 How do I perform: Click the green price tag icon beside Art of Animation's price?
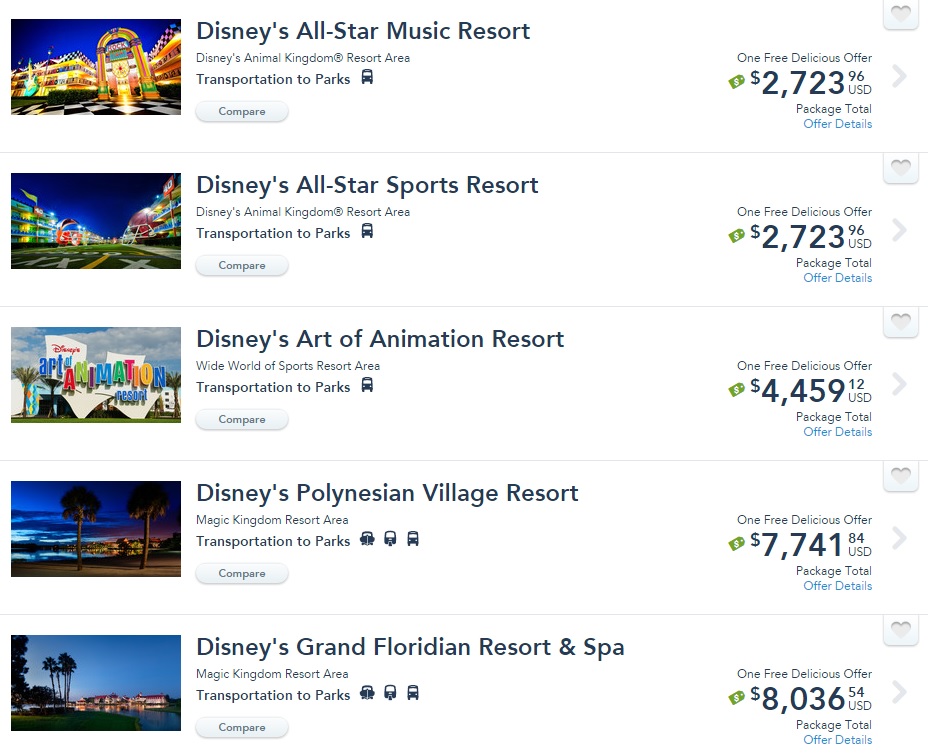coord(737,390)
